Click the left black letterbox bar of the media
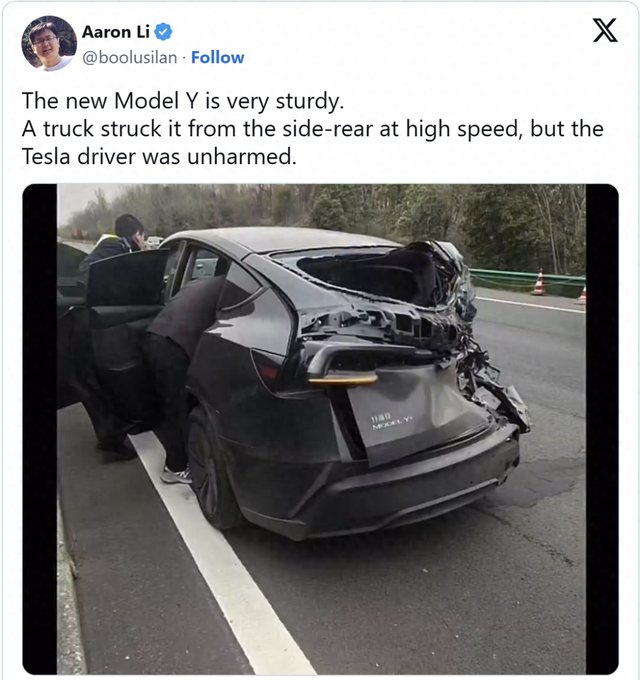The image size is (640, 680). [x=40, y=429]
